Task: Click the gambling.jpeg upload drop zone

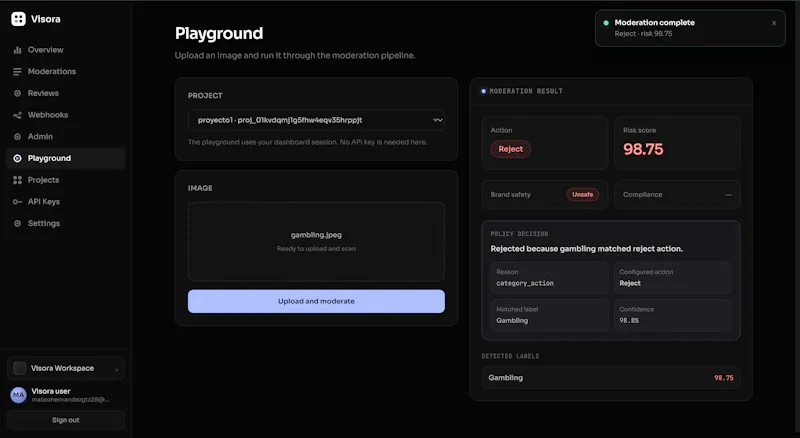Action: tap(316, 241)
